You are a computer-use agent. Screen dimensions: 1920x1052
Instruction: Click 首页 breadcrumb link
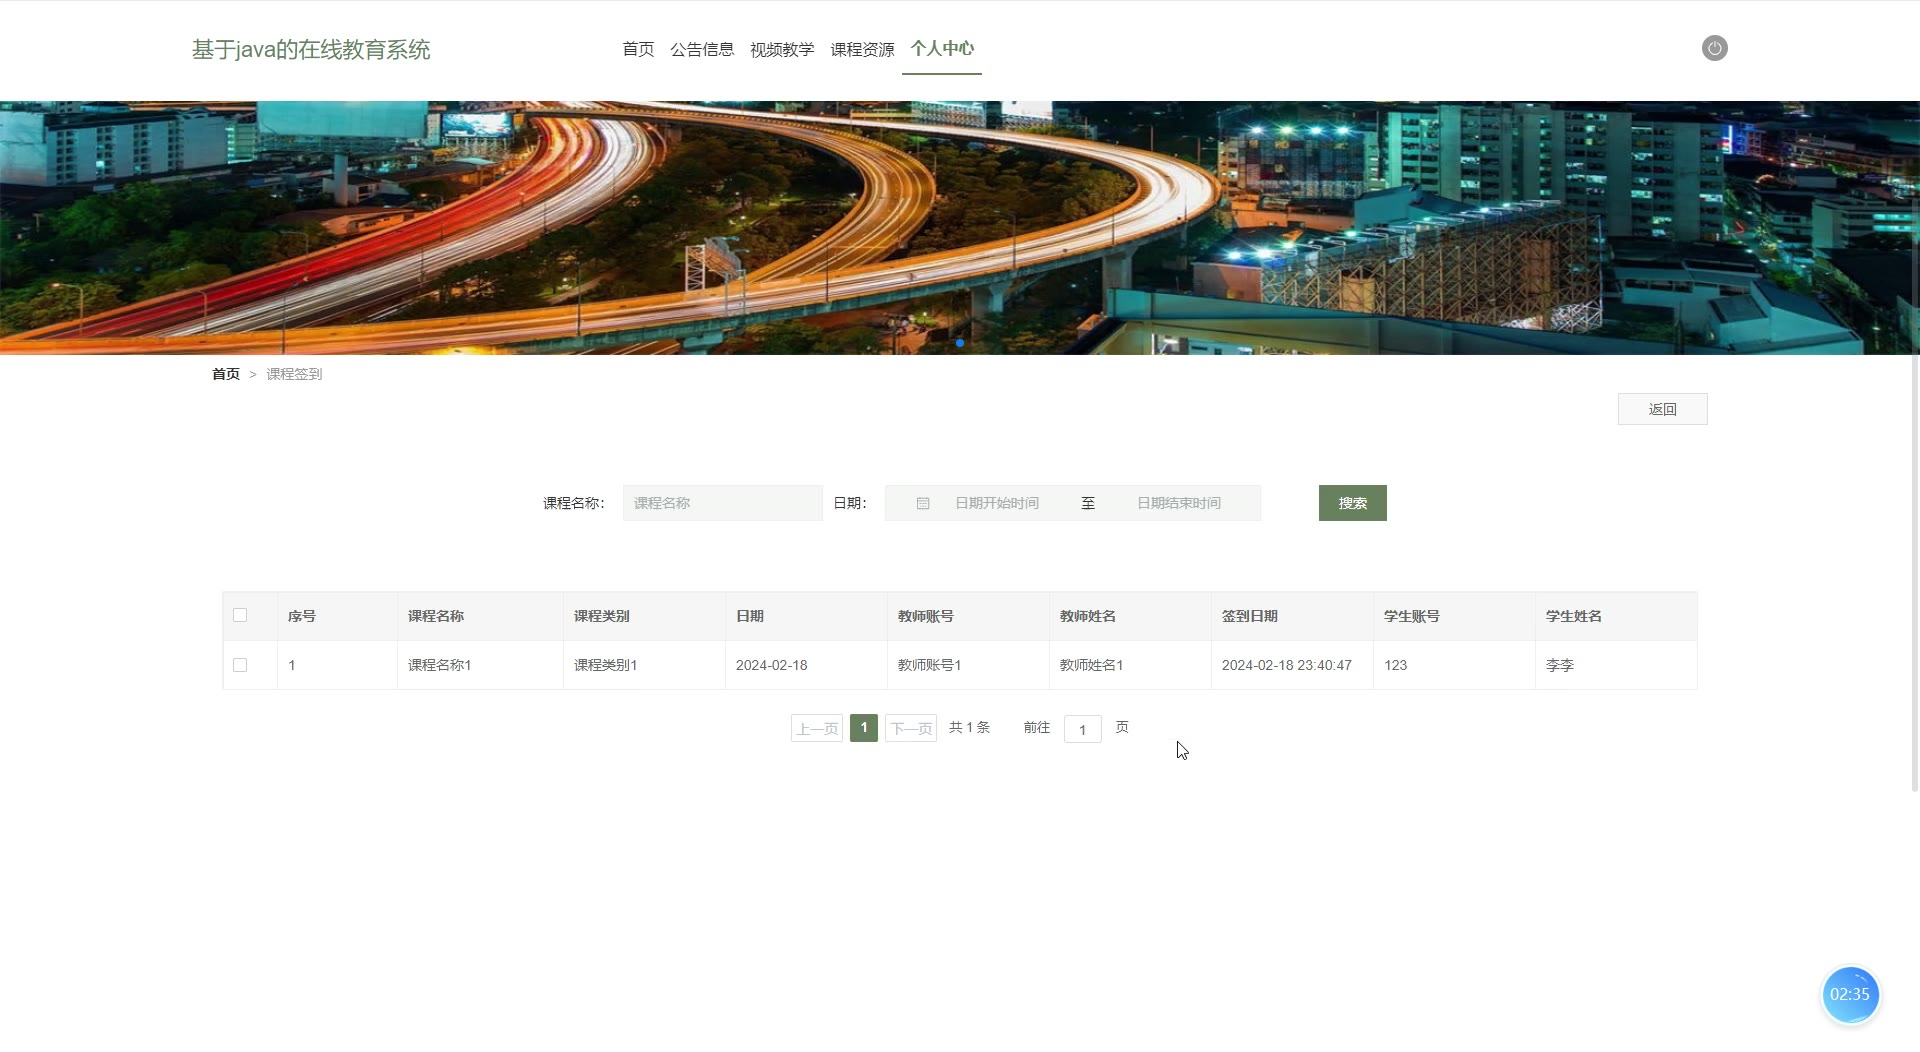pos(226,374)
